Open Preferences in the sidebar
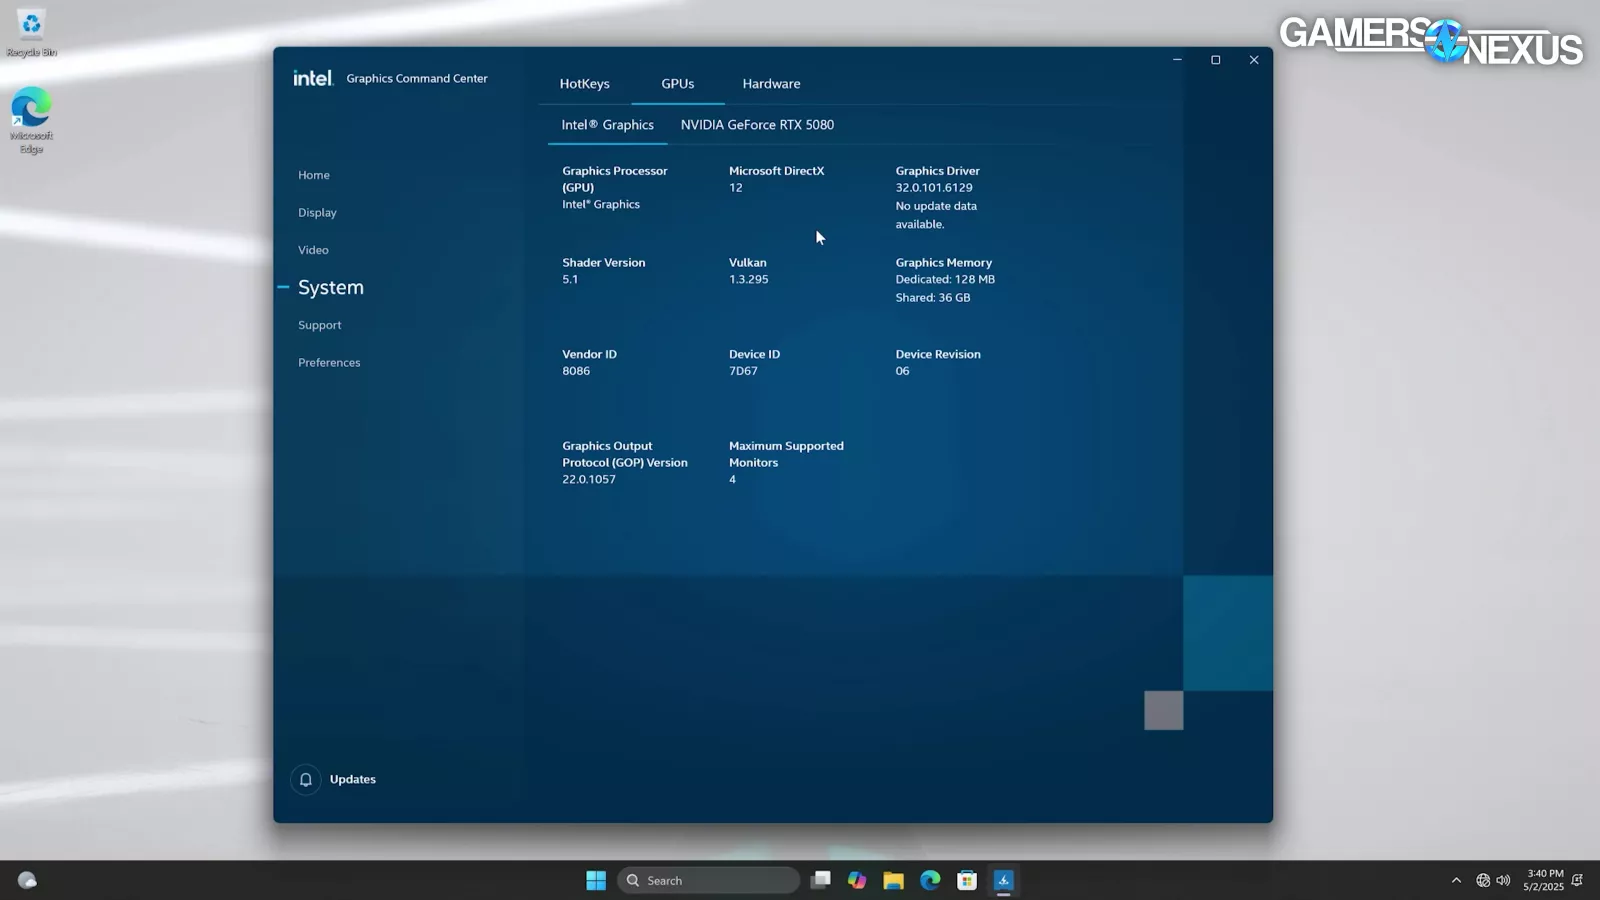Image resolution: width=1600 pixels, height=900 pixels. click(329, 363)
